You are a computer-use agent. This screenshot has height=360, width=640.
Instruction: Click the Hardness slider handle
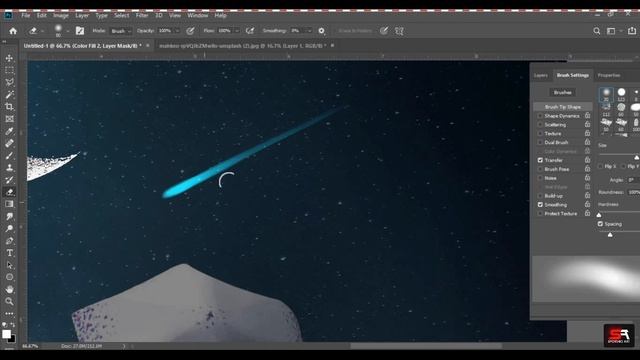(599, 215)
